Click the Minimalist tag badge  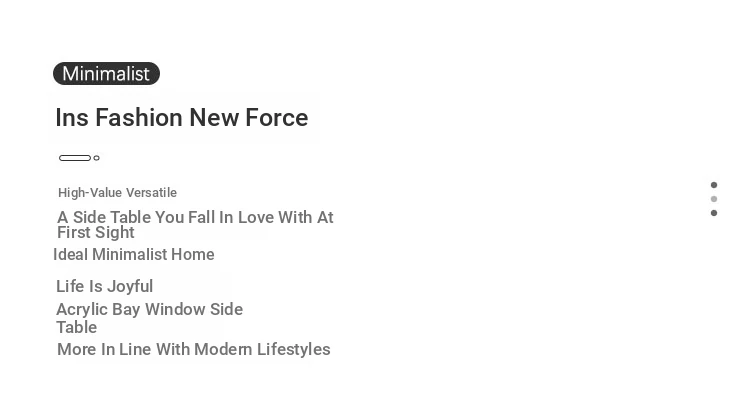(x=106, y=74)
